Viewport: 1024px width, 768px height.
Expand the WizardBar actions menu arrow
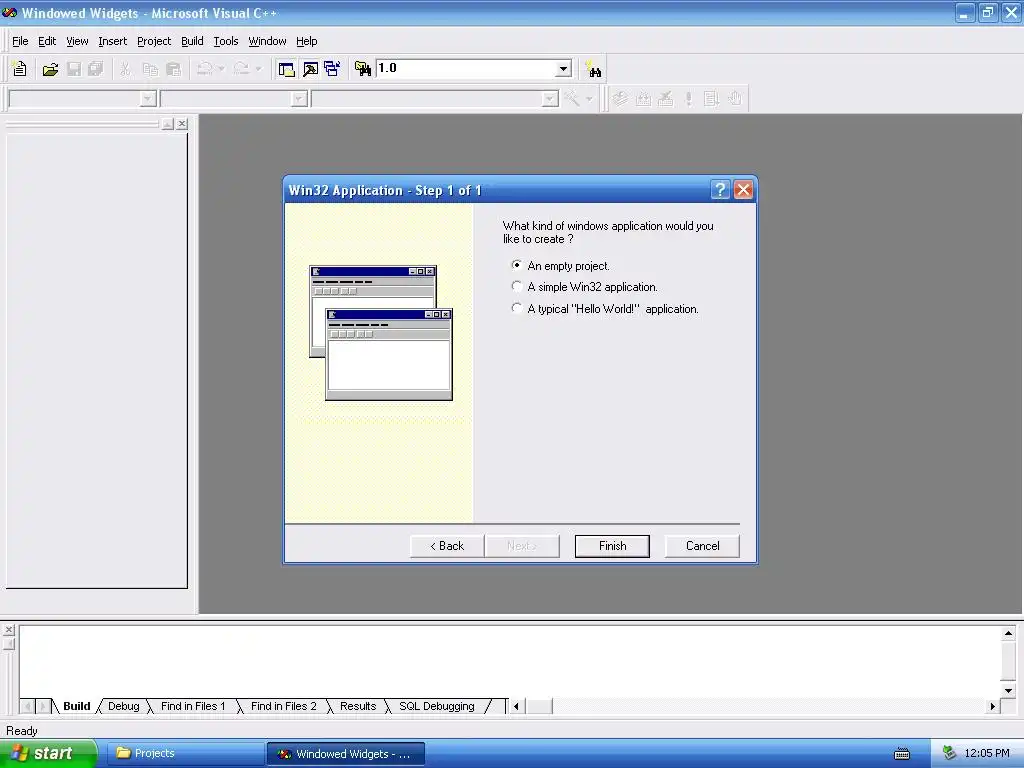589,99
